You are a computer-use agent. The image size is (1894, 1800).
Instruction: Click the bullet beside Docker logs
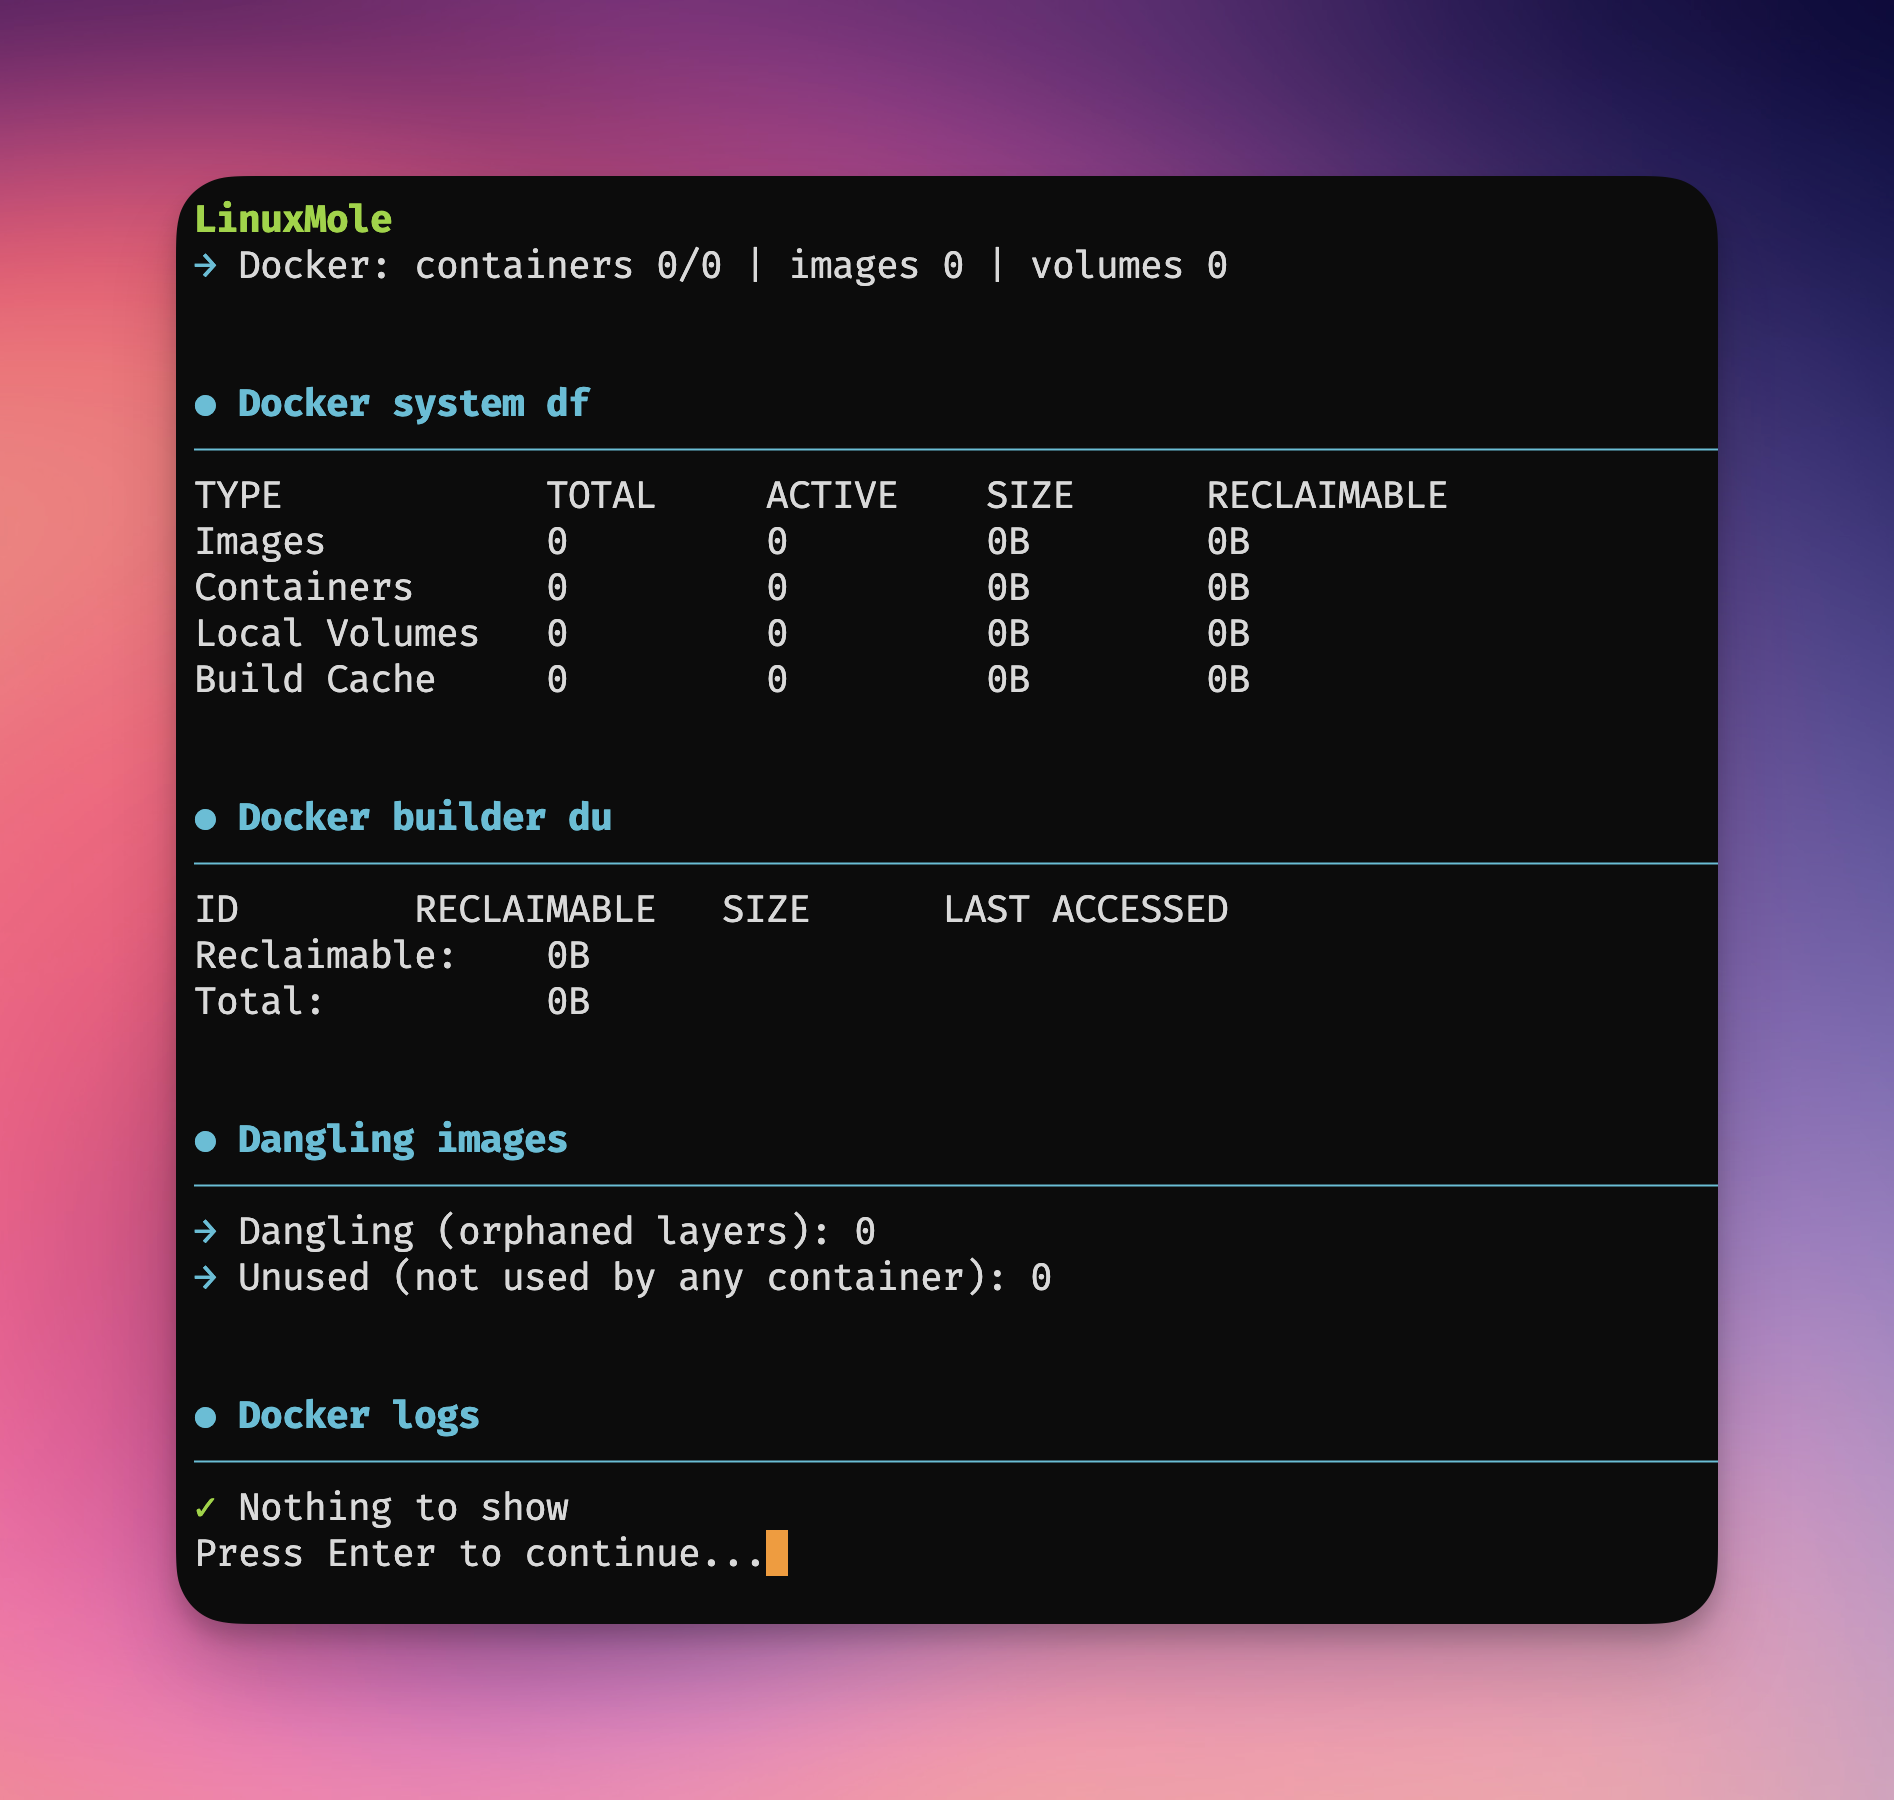click(206, 1417)
